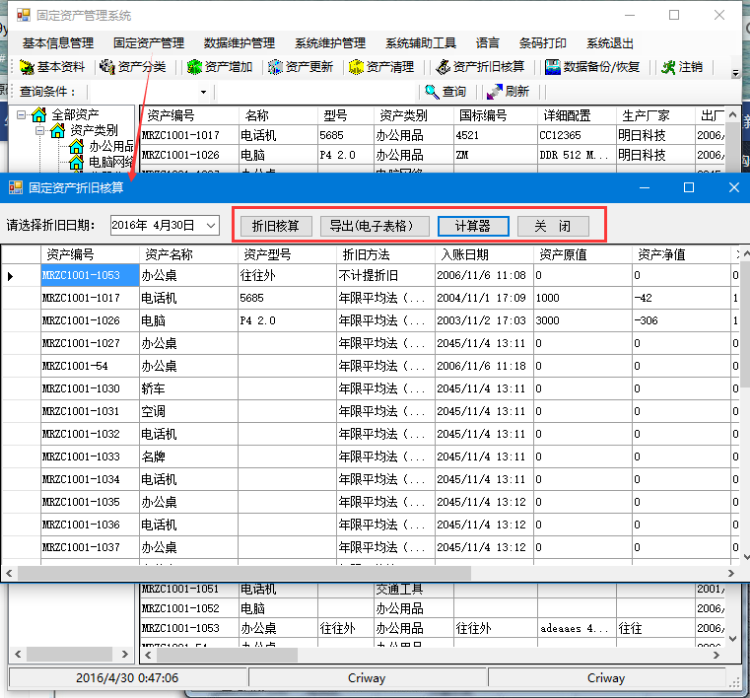The width and height of the screenshot is (750, 698).
Task: Open the 查询条件 dropdown arrow
Action: coord(203,92)
